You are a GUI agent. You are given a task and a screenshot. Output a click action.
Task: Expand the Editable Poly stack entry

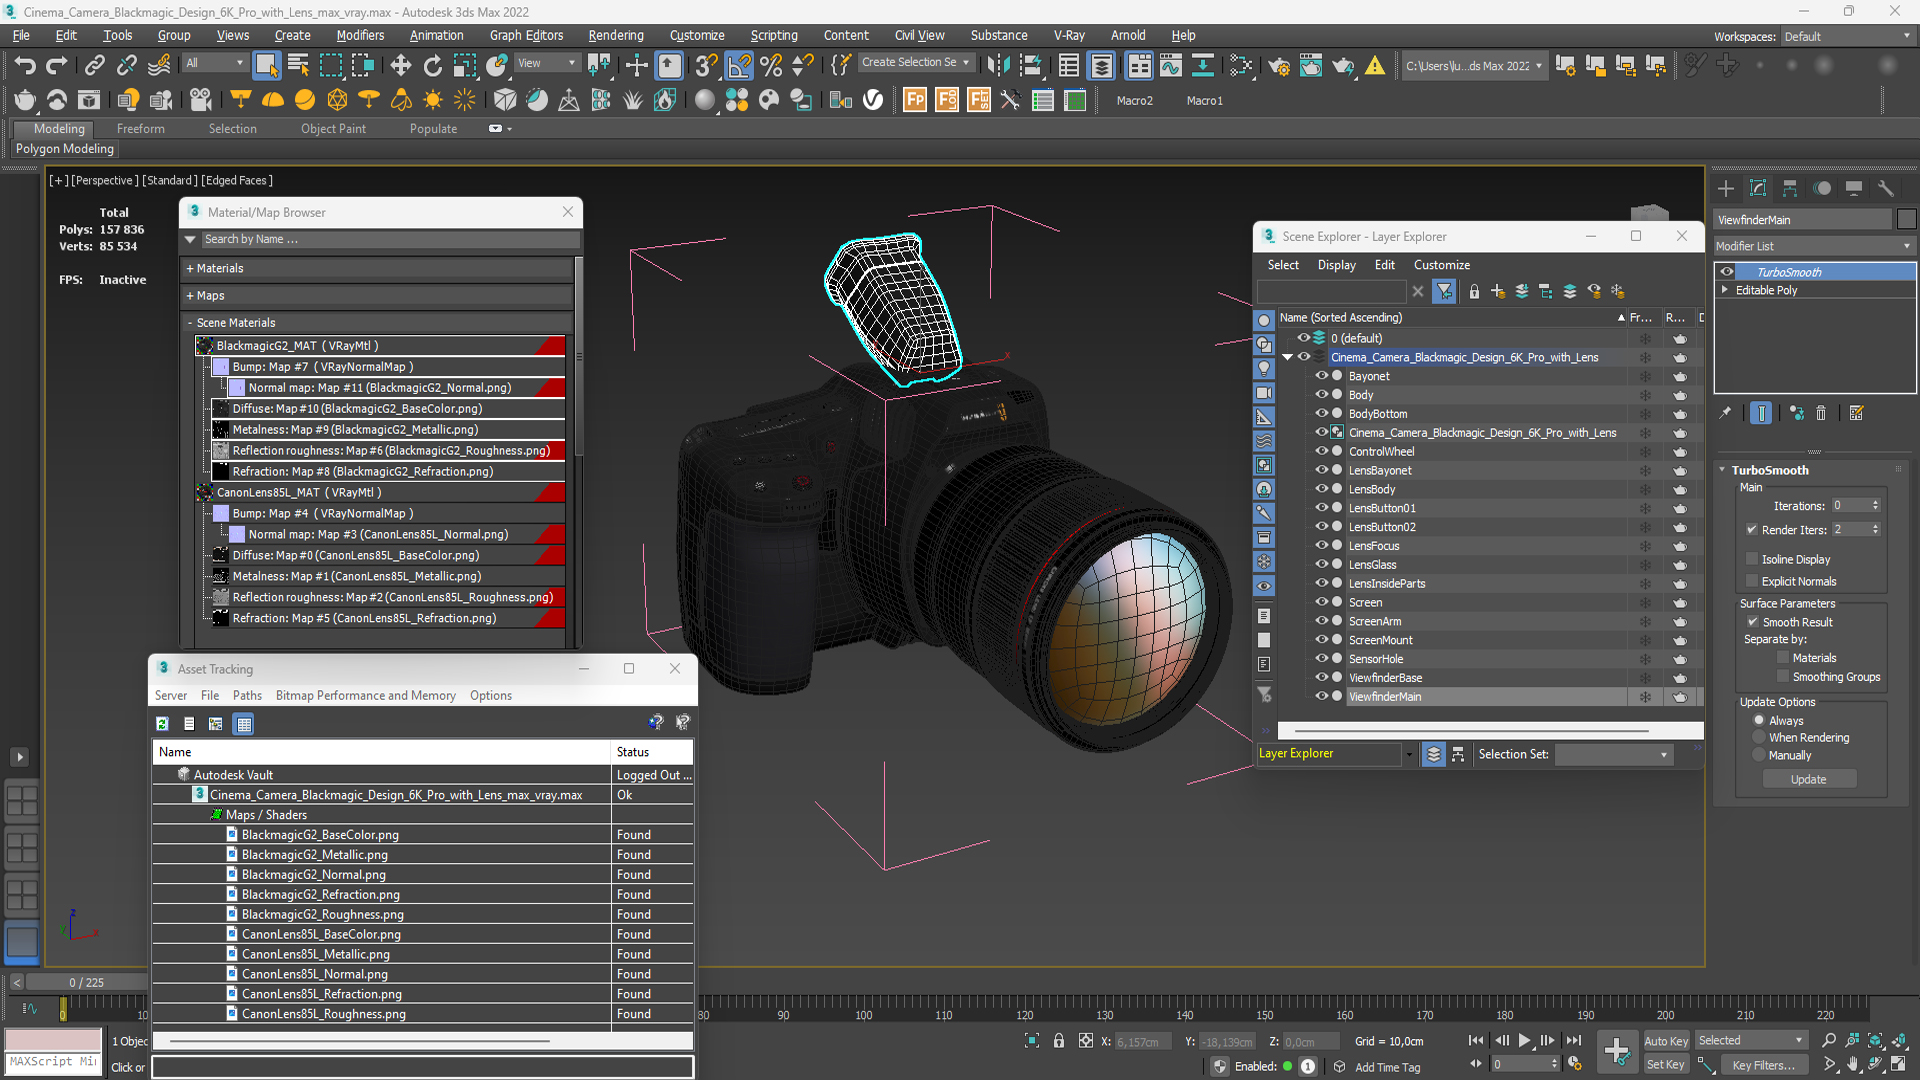(x=1725, y=290)
